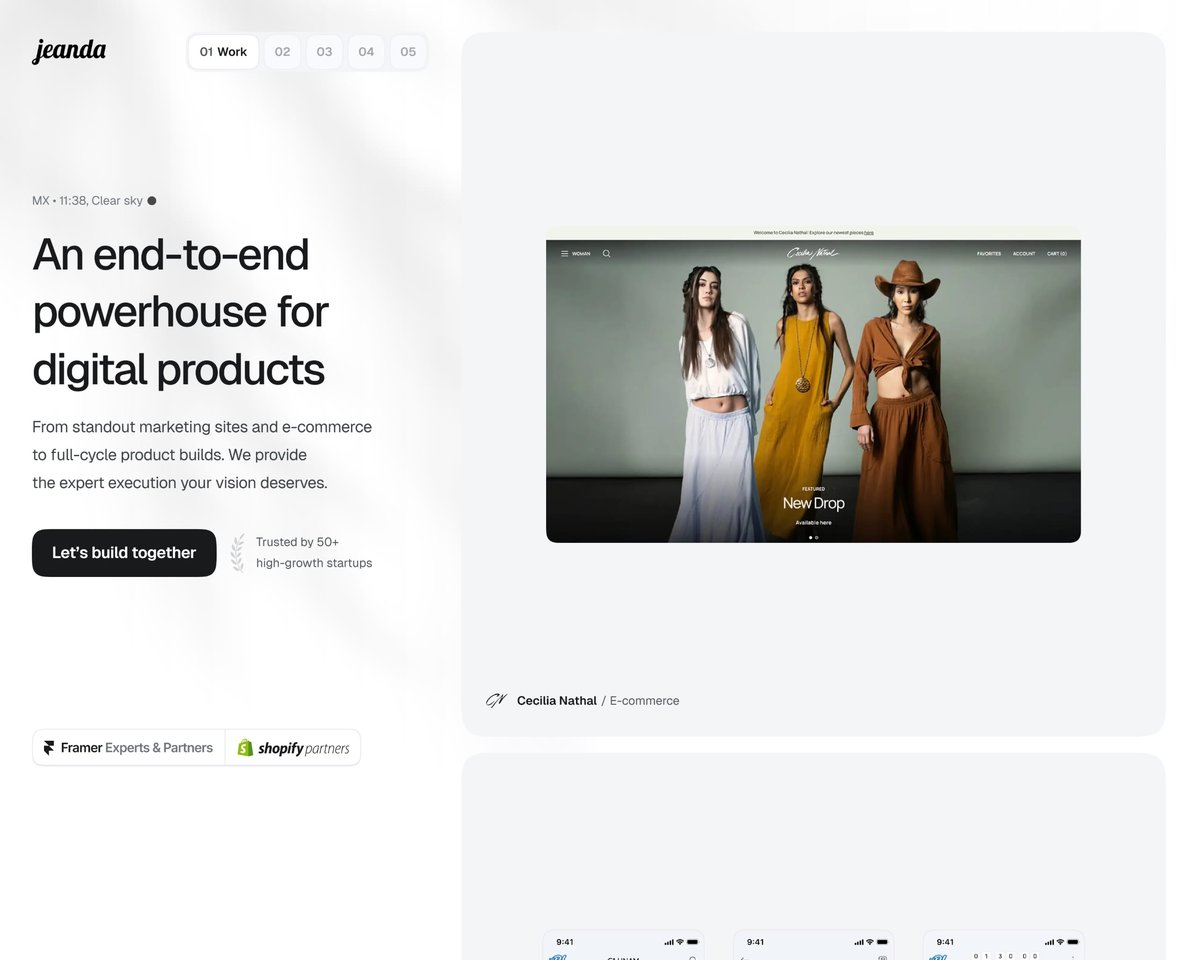Click FAVORITES in the mockup header

pos(989,254)
